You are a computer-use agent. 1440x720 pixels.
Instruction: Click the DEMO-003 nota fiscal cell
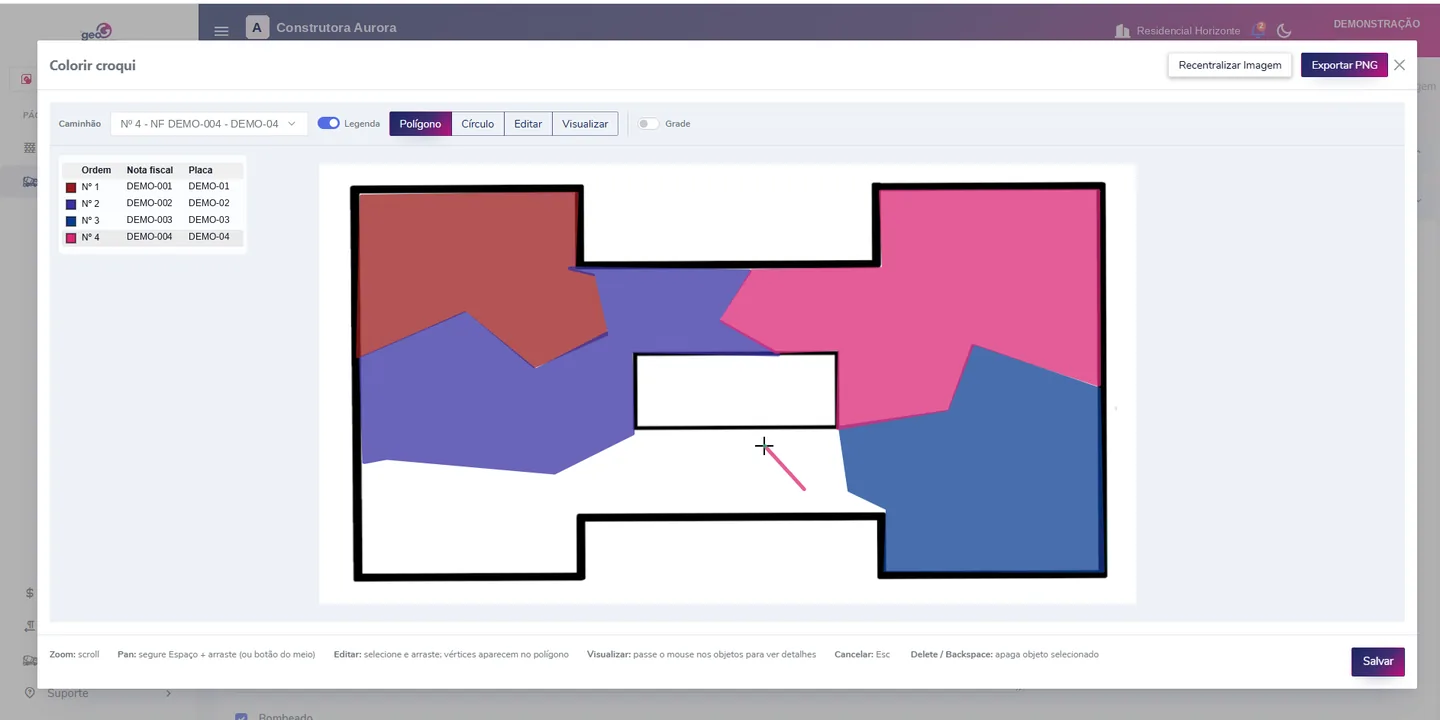(149, 220)
